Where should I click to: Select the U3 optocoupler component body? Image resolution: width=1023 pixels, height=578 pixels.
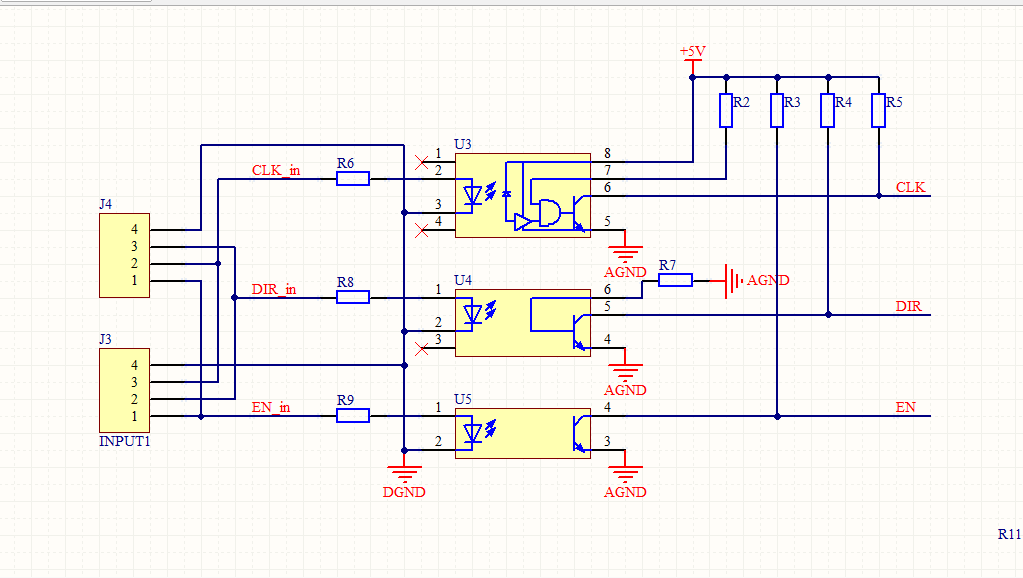coord(523,196)
